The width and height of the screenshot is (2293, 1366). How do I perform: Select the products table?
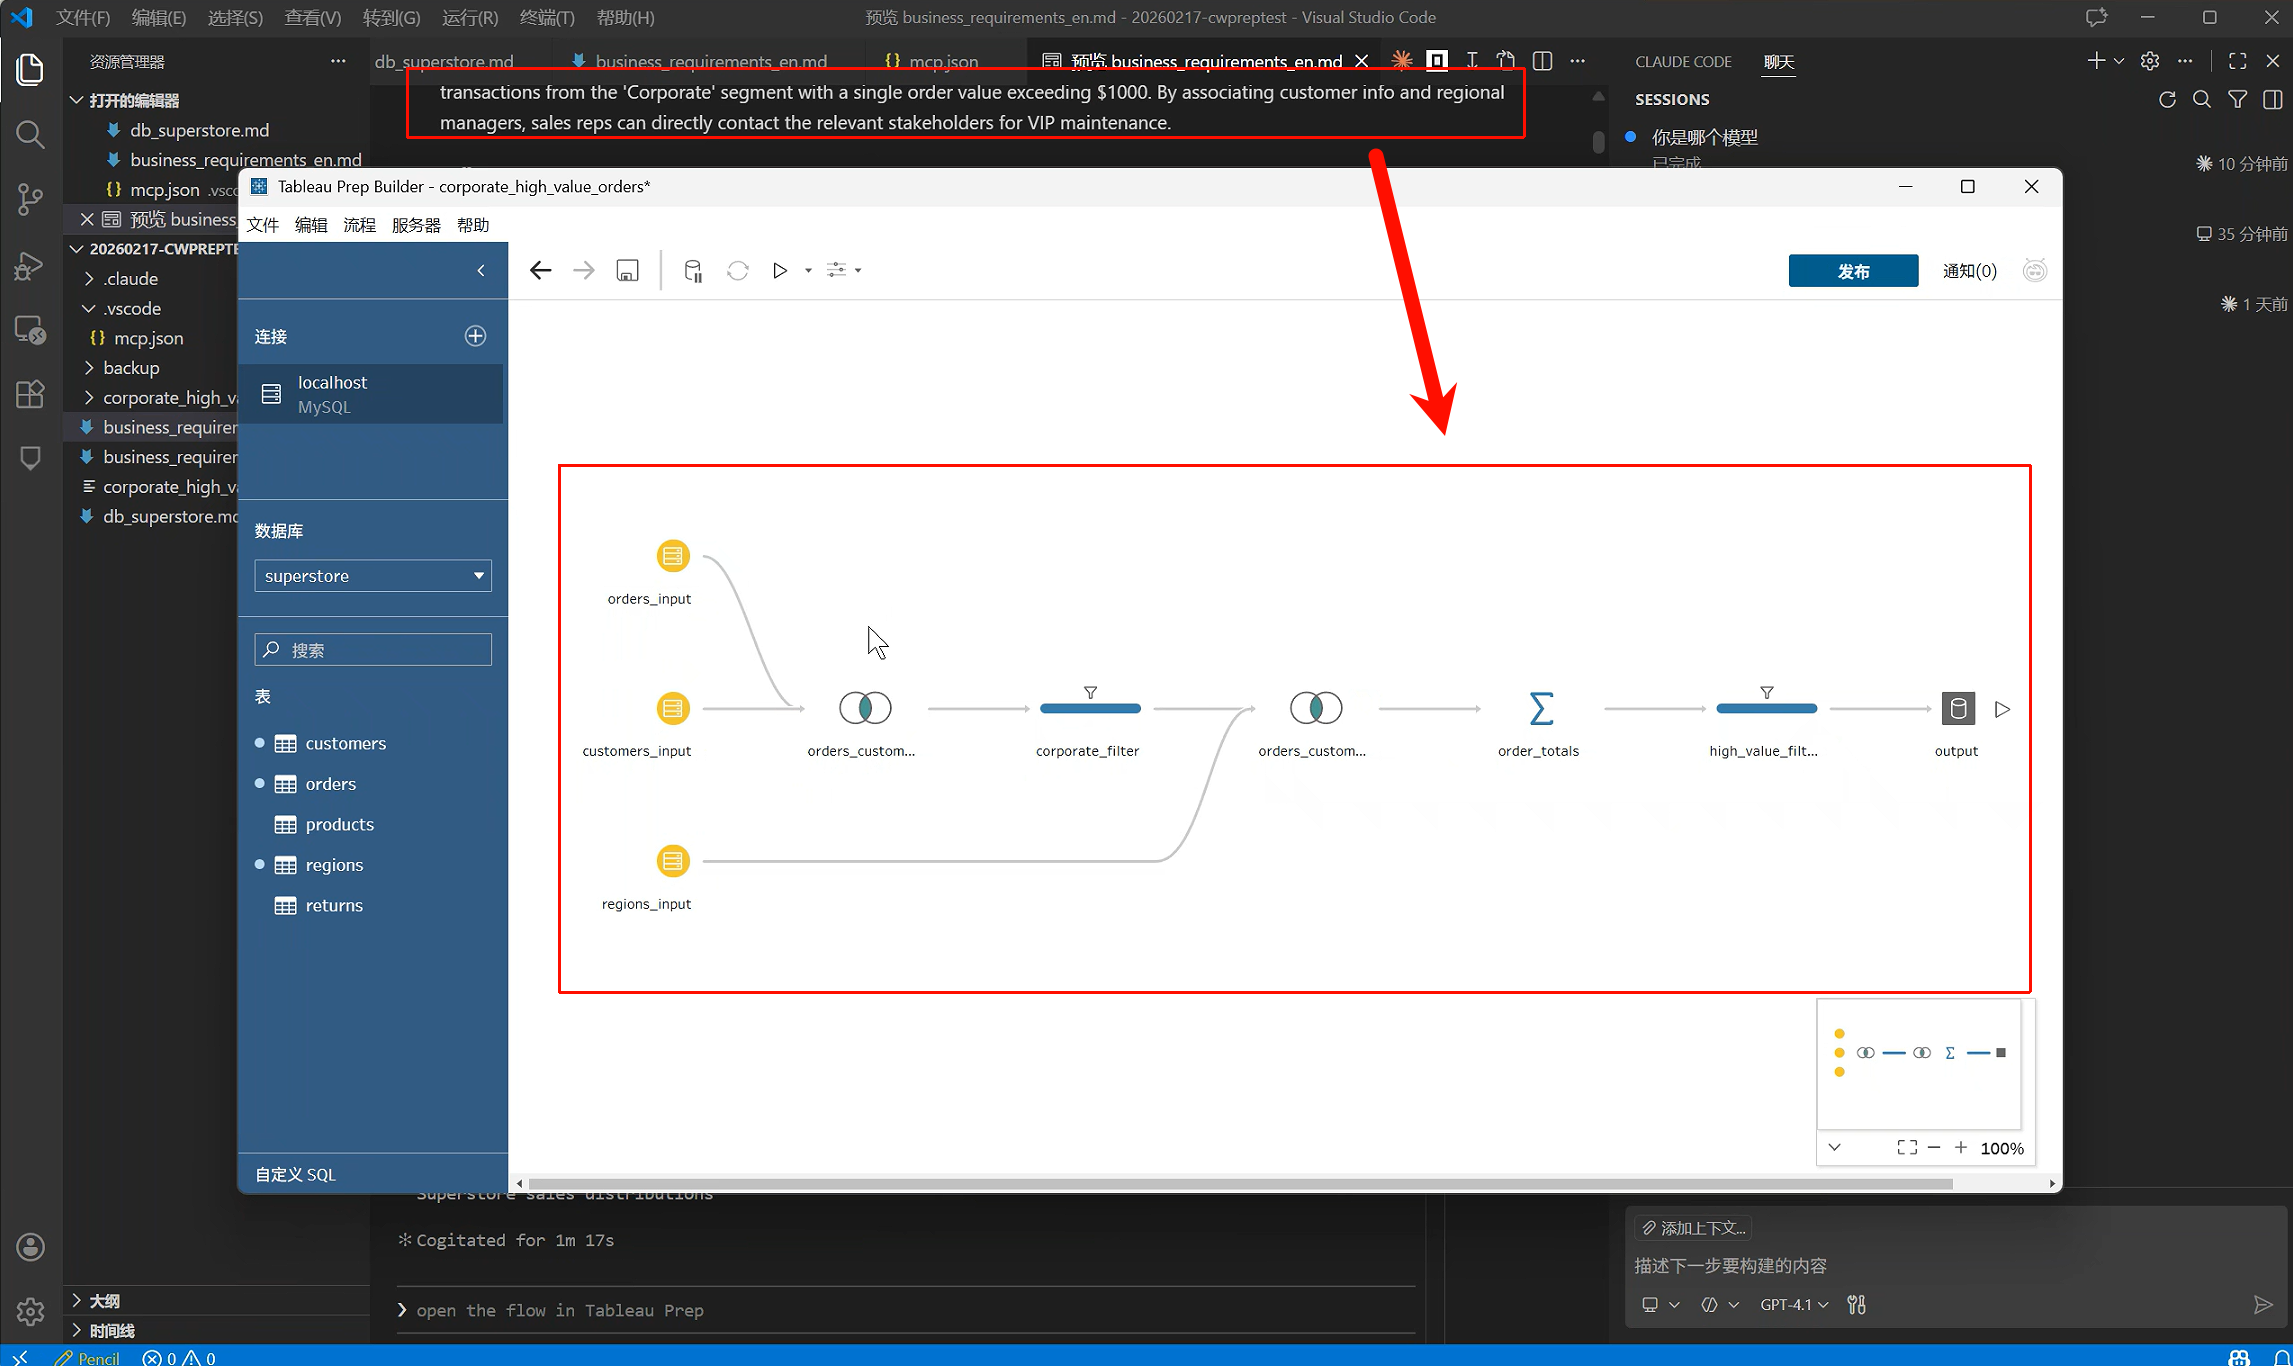click(x=339, y=824)
